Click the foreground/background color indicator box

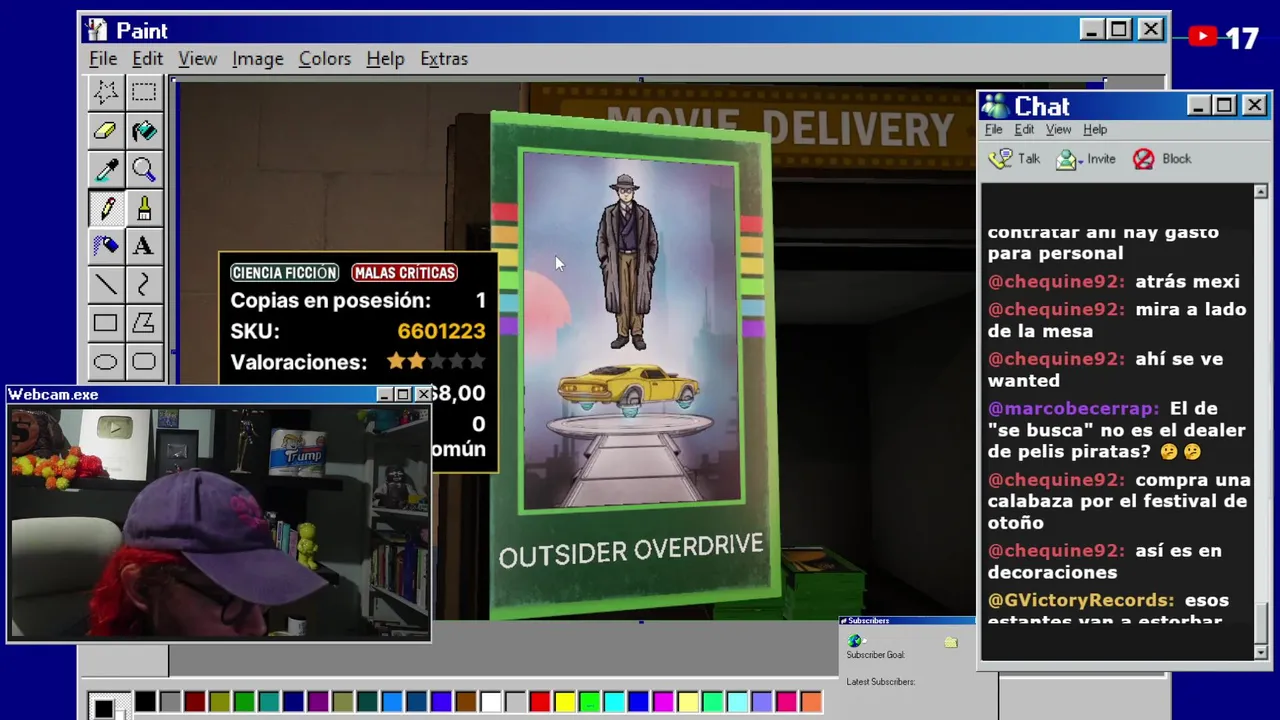[108, 705]
